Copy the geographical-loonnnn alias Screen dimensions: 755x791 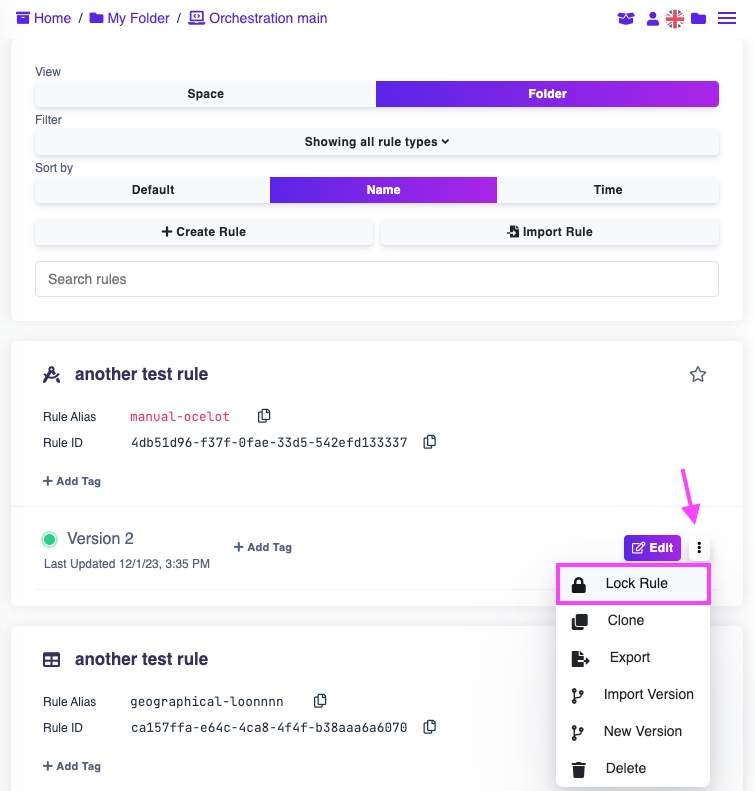pos(320,701)
